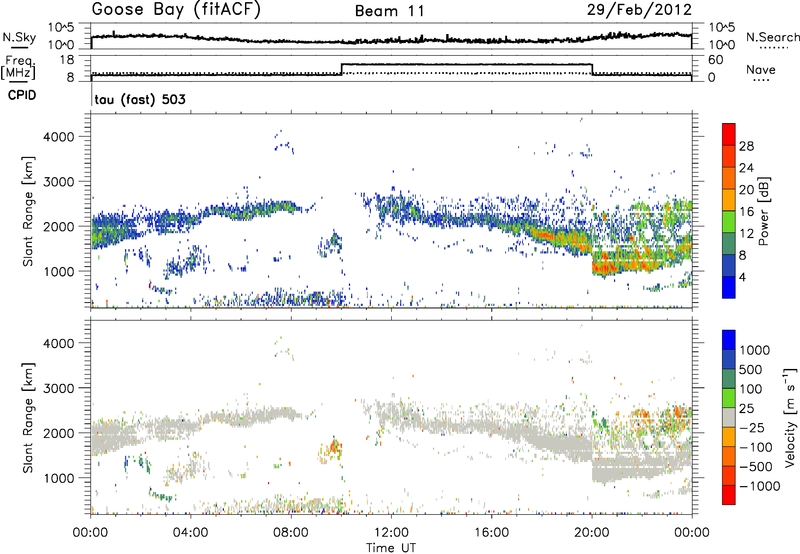The height and width of the screenshot is (554, 800).
Task: Click the '16:00' time axis label
Action: point(491,533)
